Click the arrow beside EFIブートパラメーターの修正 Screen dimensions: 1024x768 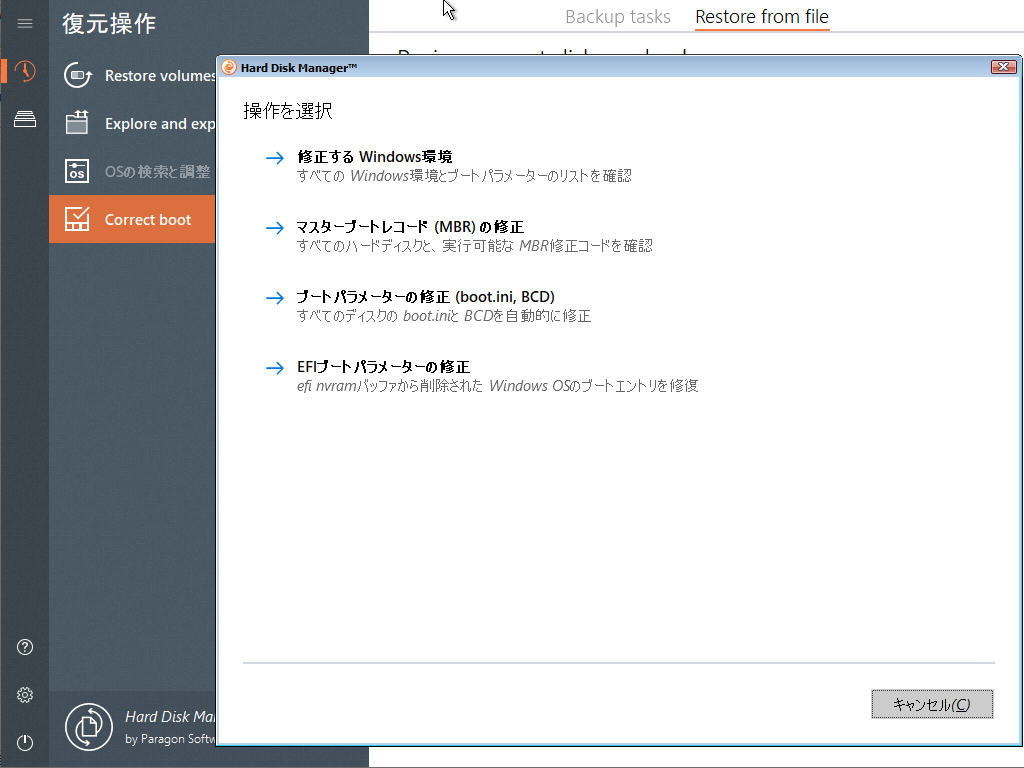click(x=274, y=368)
